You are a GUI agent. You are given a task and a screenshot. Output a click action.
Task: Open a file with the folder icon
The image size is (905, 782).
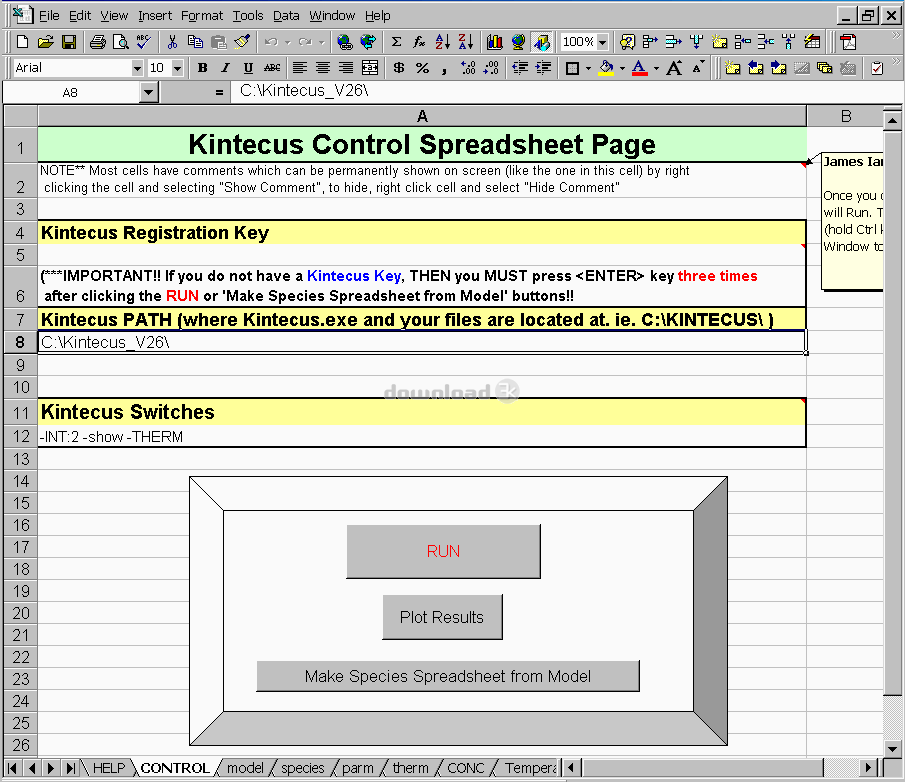tap(46, 42)
